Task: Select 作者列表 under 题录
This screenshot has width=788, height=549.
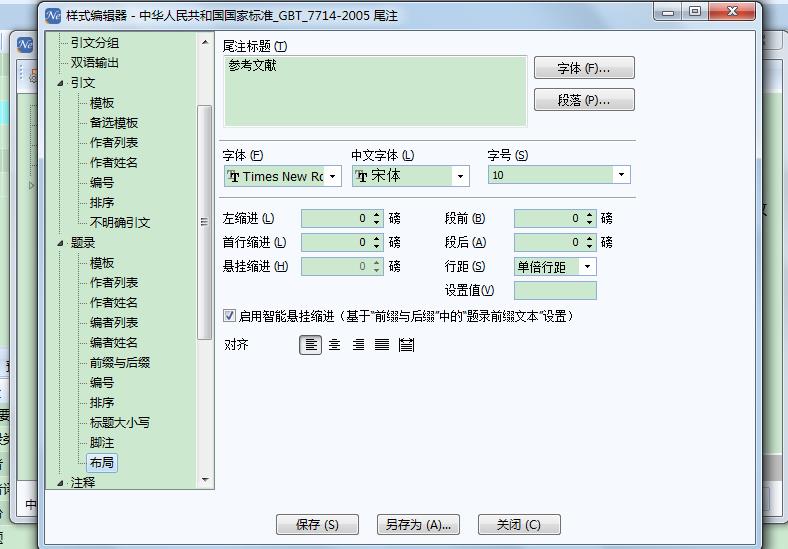Action: click(114, 283)
